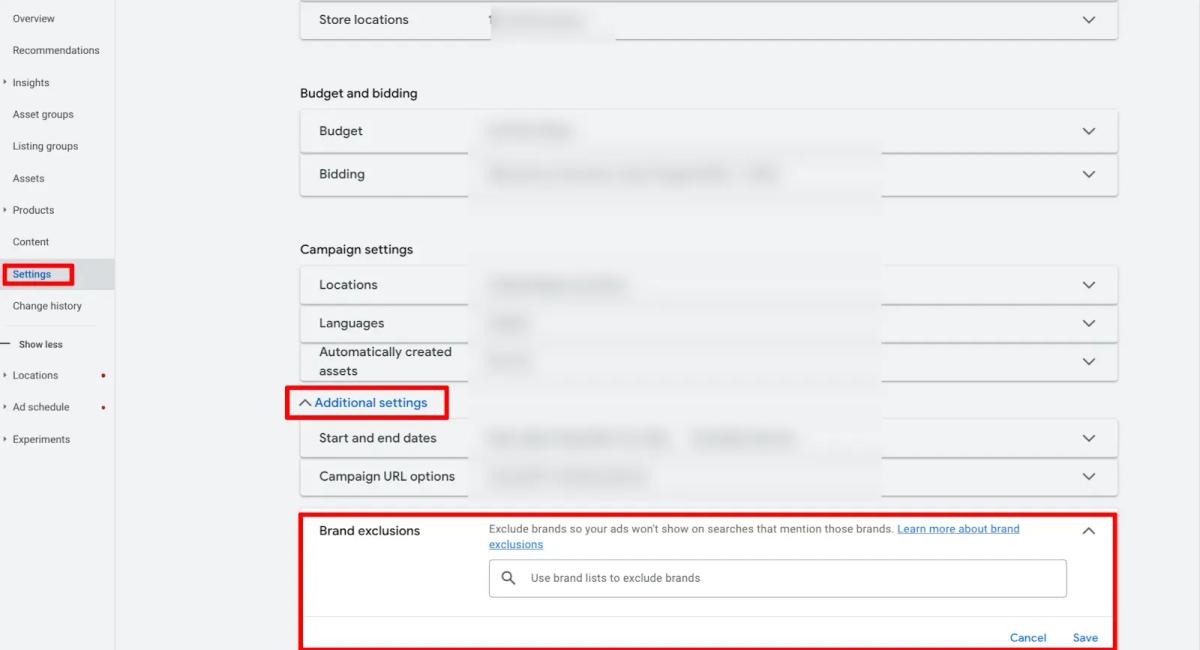Expand Start and end dates chevron

click(x=1089, y=438)
